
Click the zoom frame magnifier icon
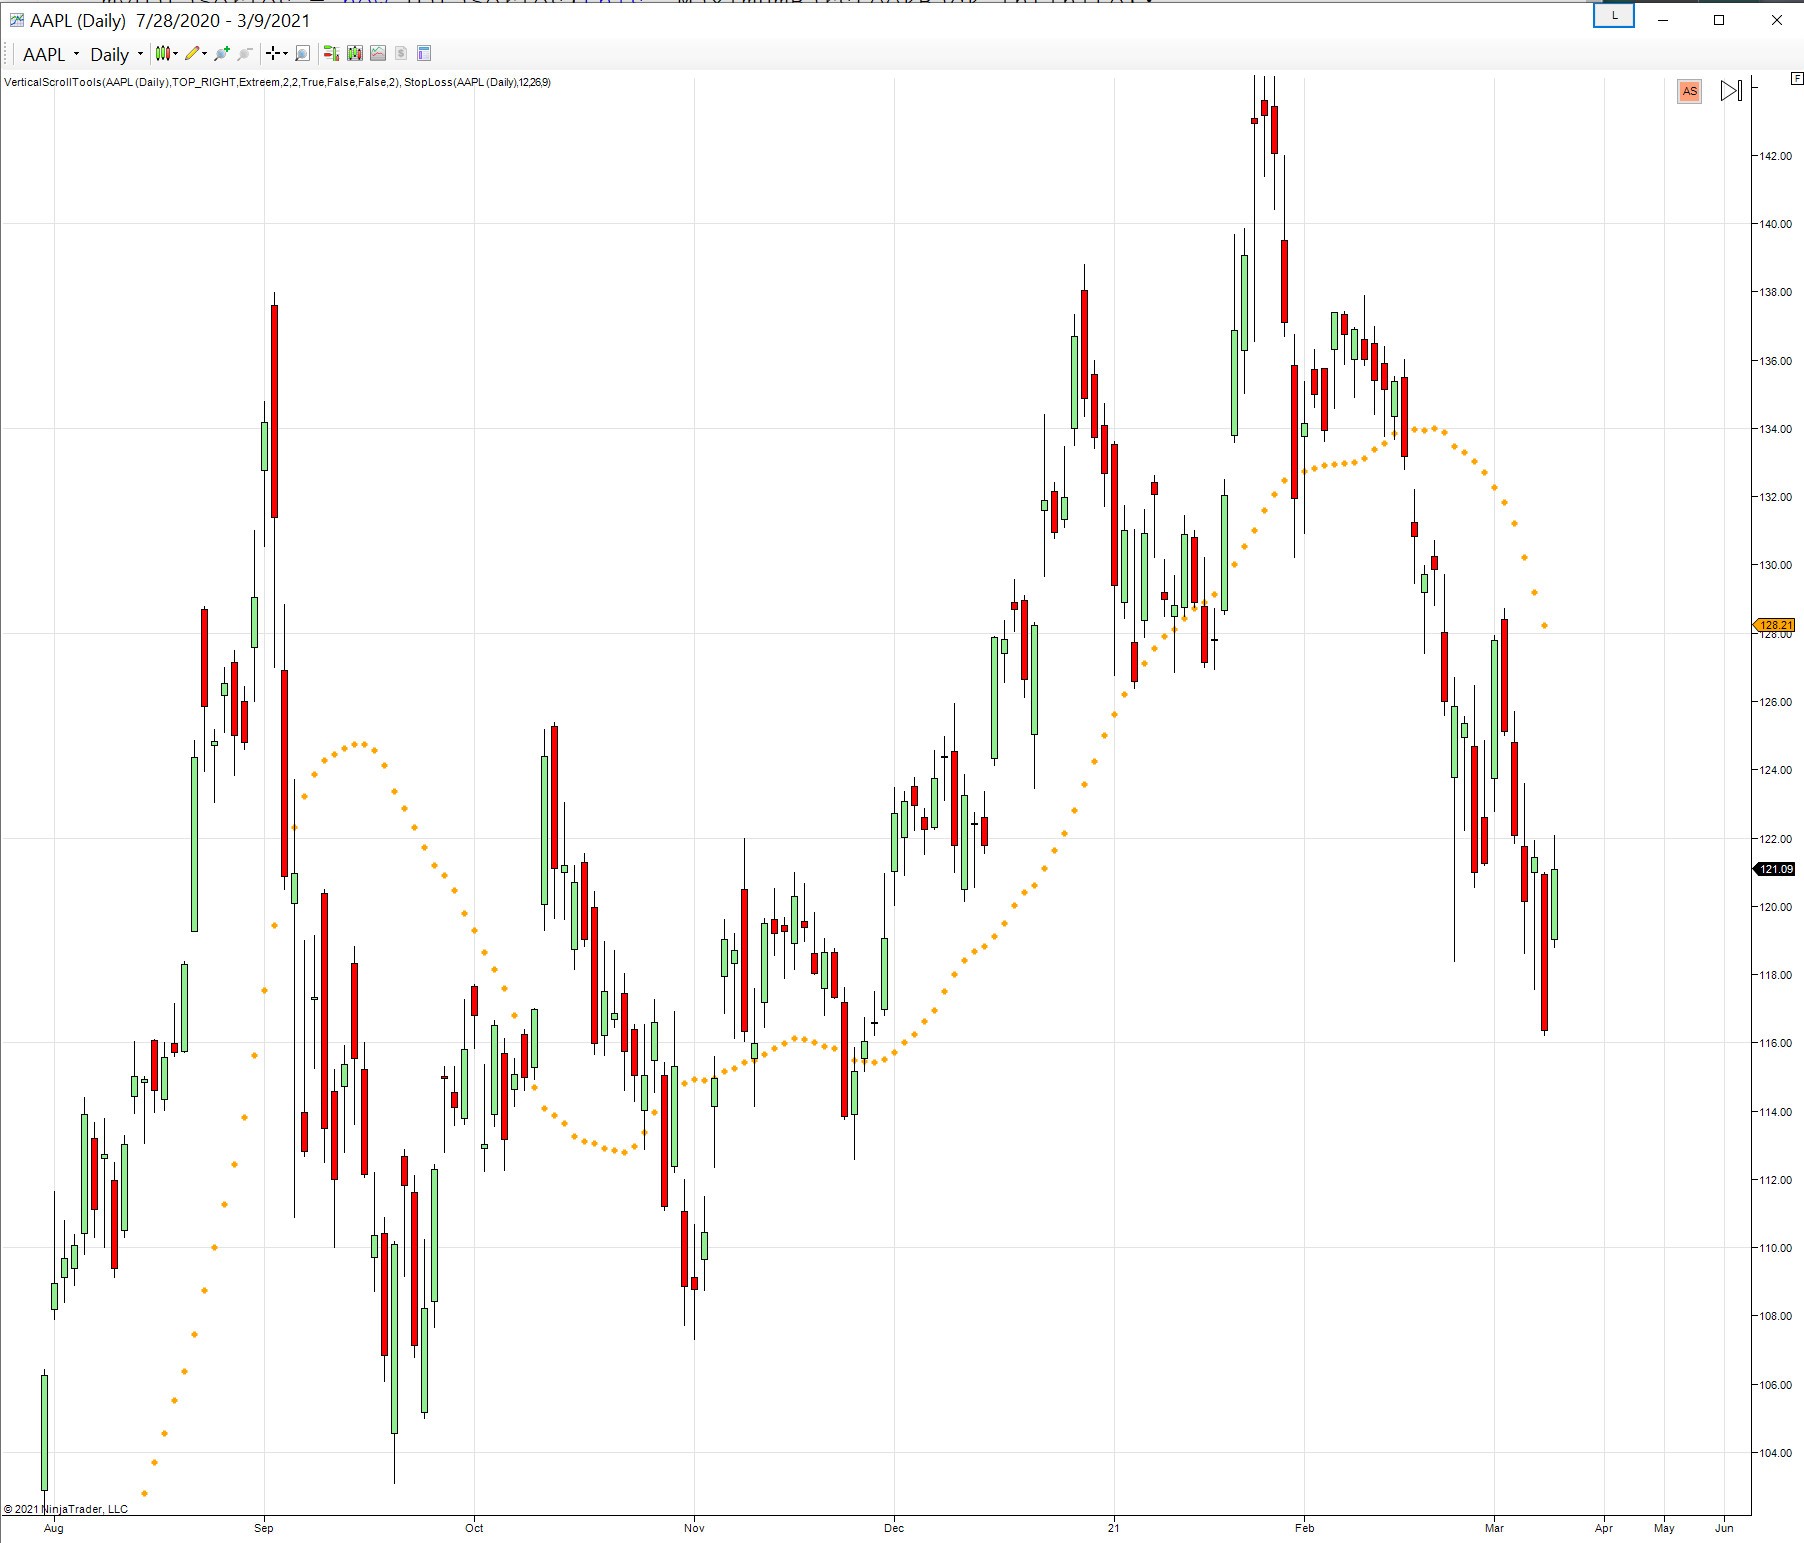[x=302, y=53]
